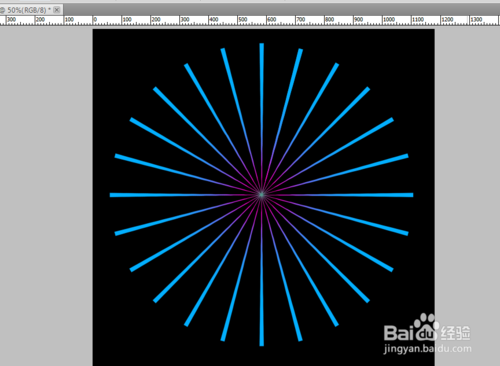Click the 0 mark on horizontal ruler
The width and height of the screenshot is (500, 366).
click(95, 20)
